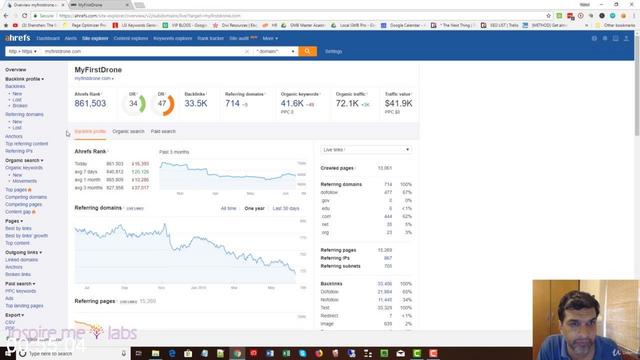Select Last 30 days range
Image resolution: width=640 pixels, height=360 pixels.
286,209
